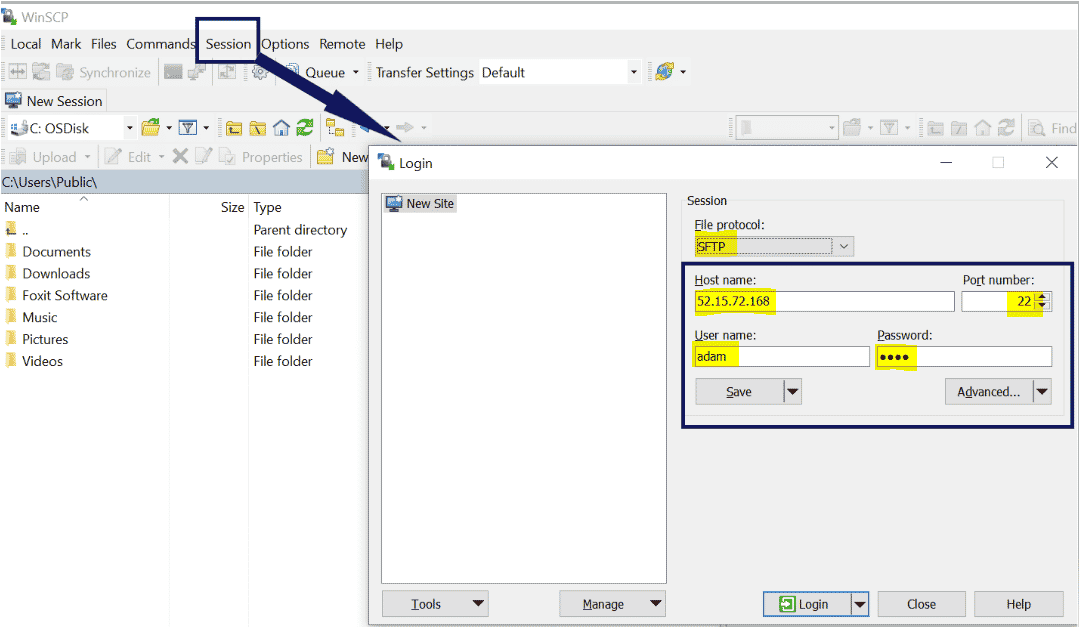Open the Options menu
Image resolution: width=1080 pixels, height=628 pixels.
285,44
